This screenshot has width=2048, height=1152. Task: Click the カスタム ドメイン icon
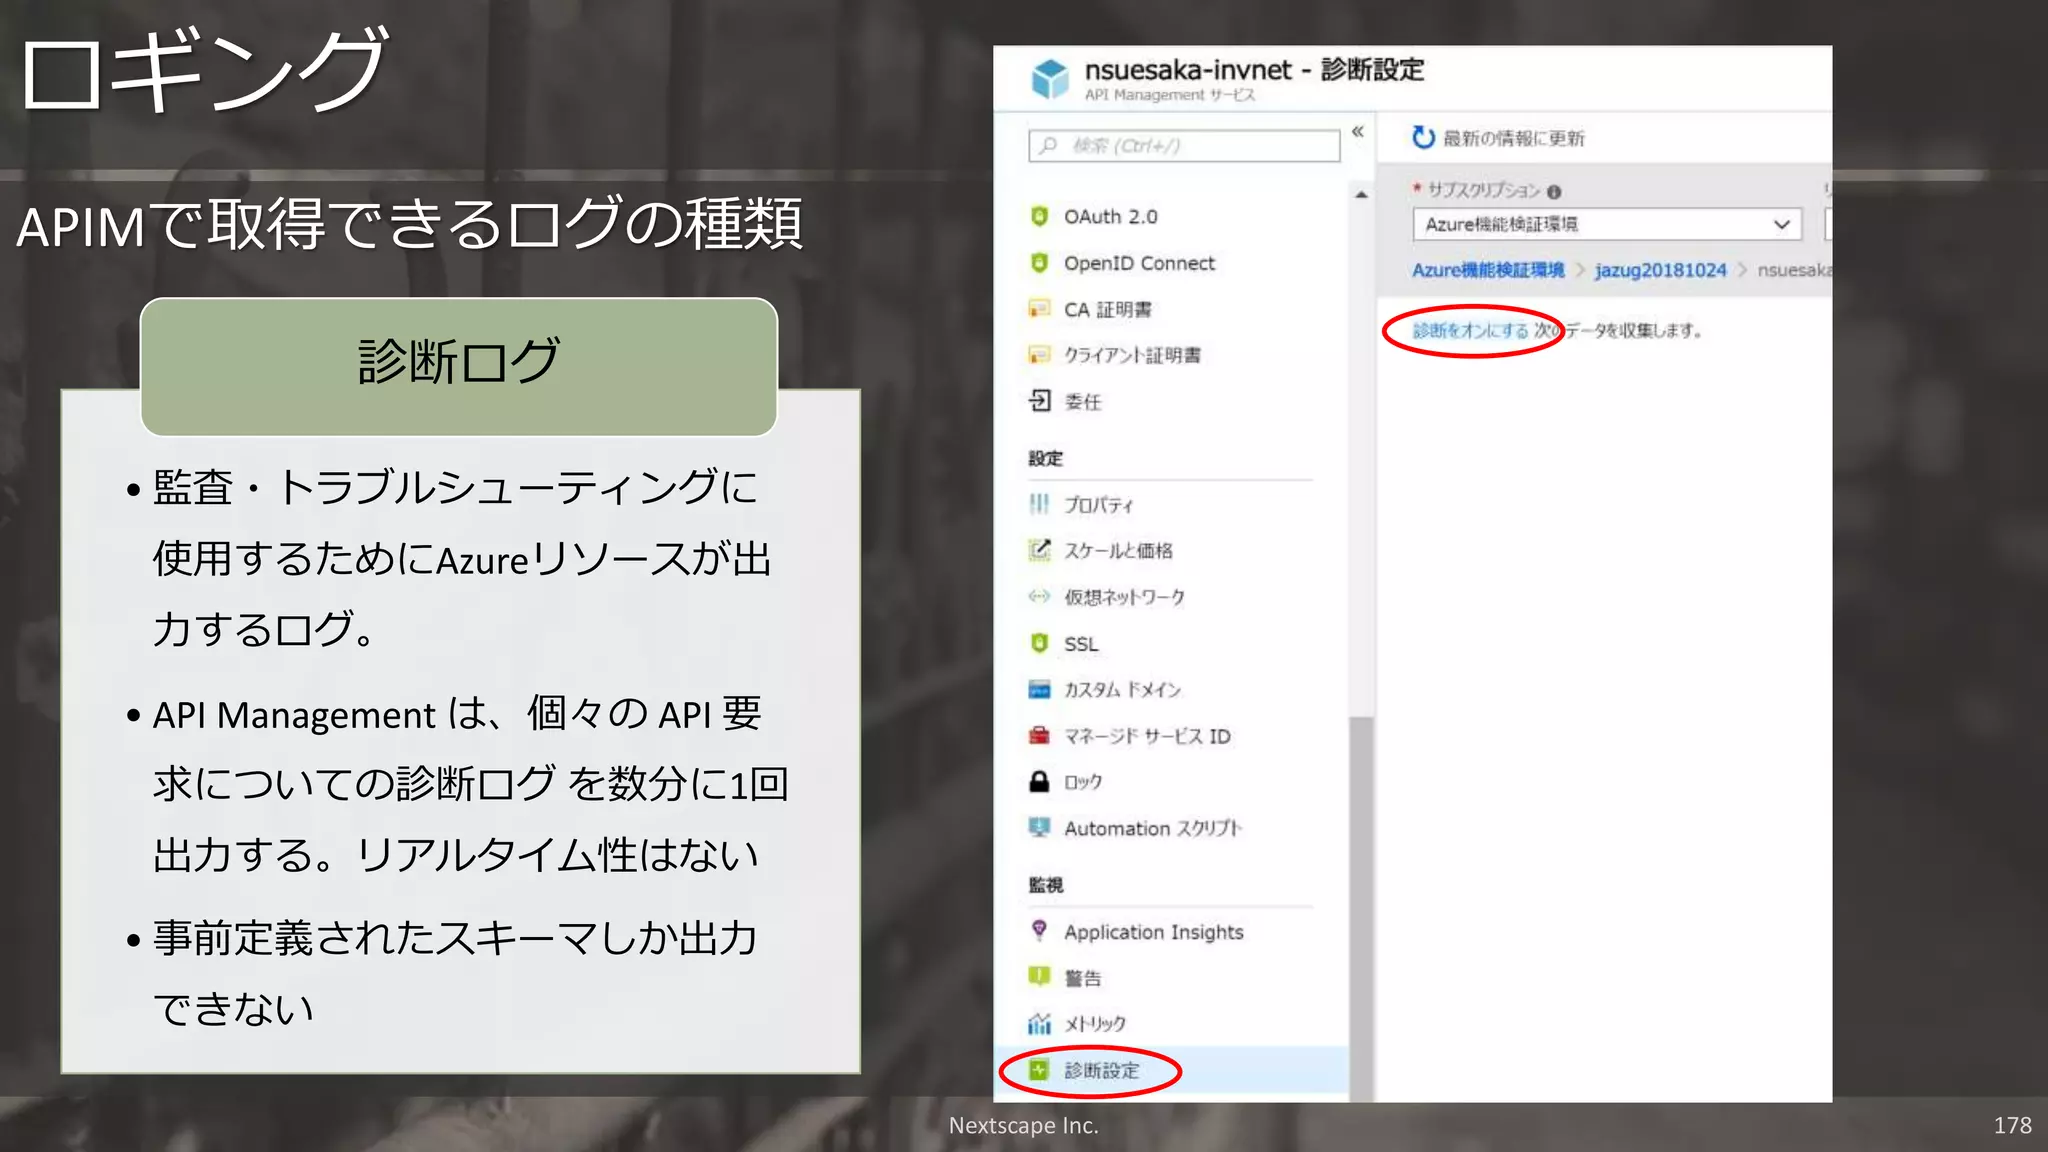pos(1039,690)
